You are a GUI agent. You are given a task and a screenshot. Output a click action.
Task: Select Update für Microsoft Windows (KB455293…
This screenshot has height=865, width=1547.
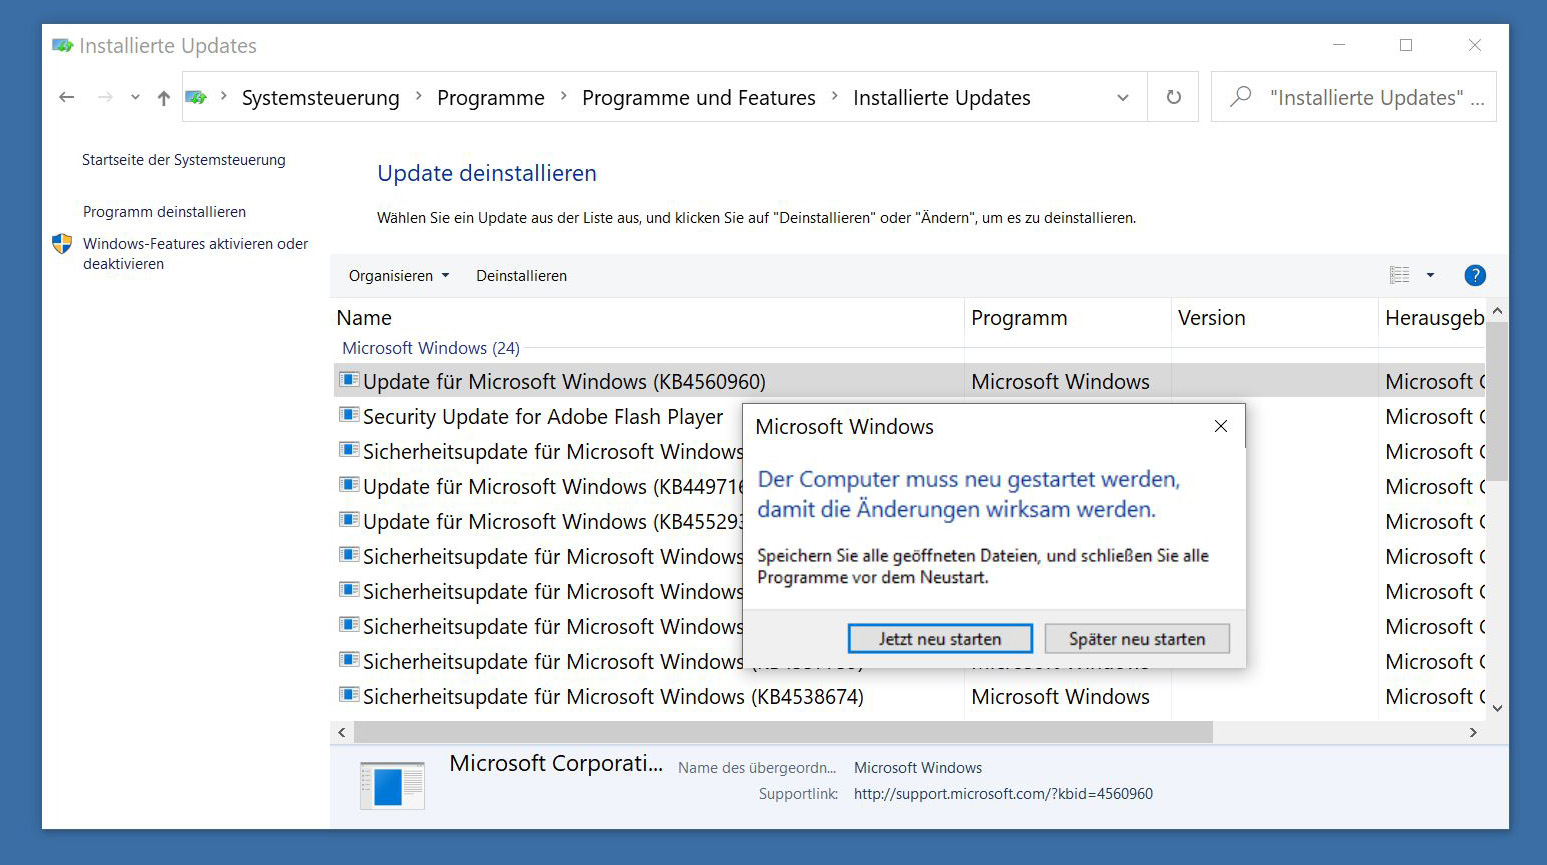(553, 522)
